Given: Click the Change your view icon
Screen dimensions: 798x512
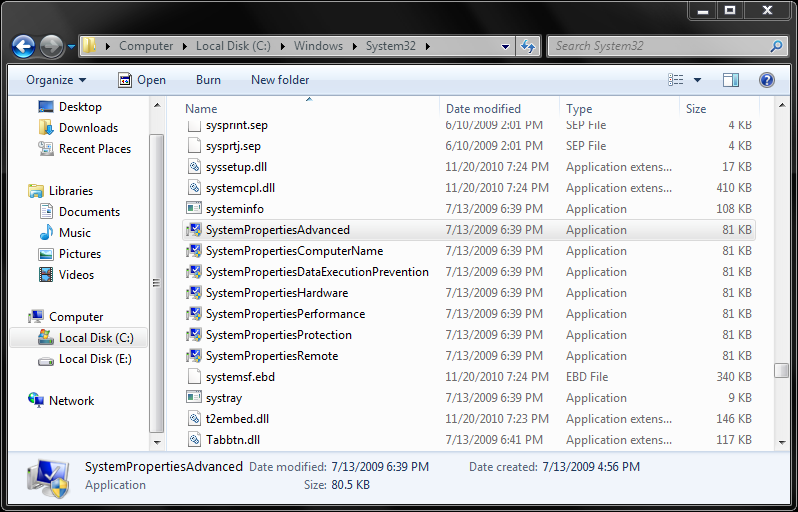Looking at the screenshot, I should pyautogui.click(x=675, y=80).
